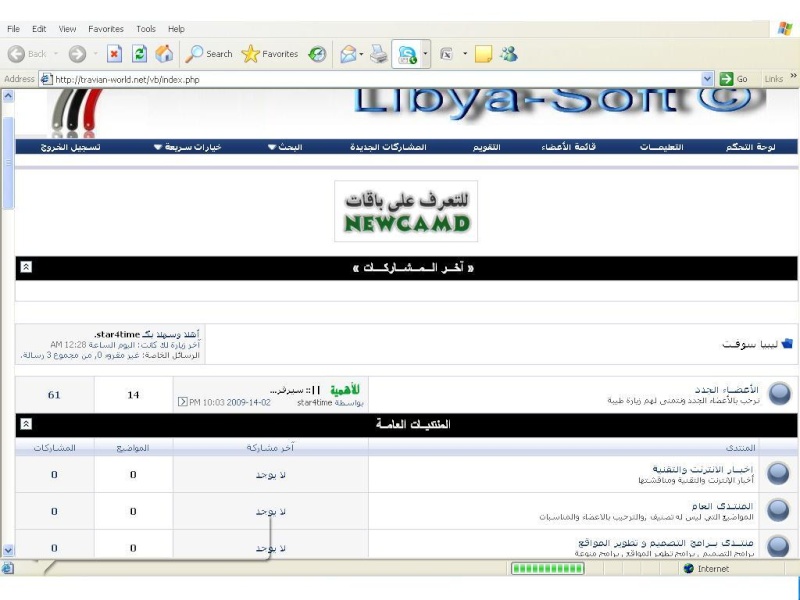Click the yellow note toolbar icon
The height and width of the screenshot is (600, 800).
tap(483, 54)
